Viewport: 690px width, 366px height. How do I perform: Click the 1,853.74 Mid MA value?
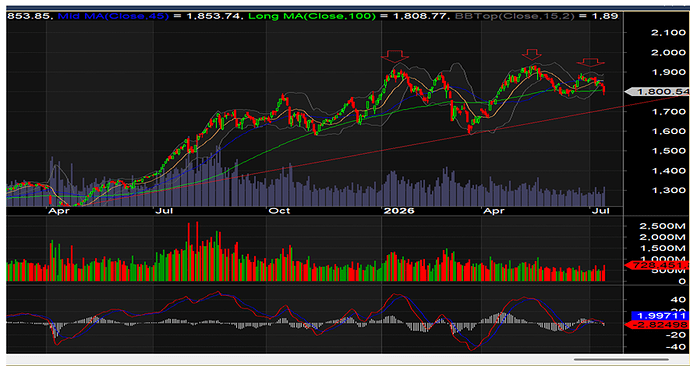pos(213,16)
